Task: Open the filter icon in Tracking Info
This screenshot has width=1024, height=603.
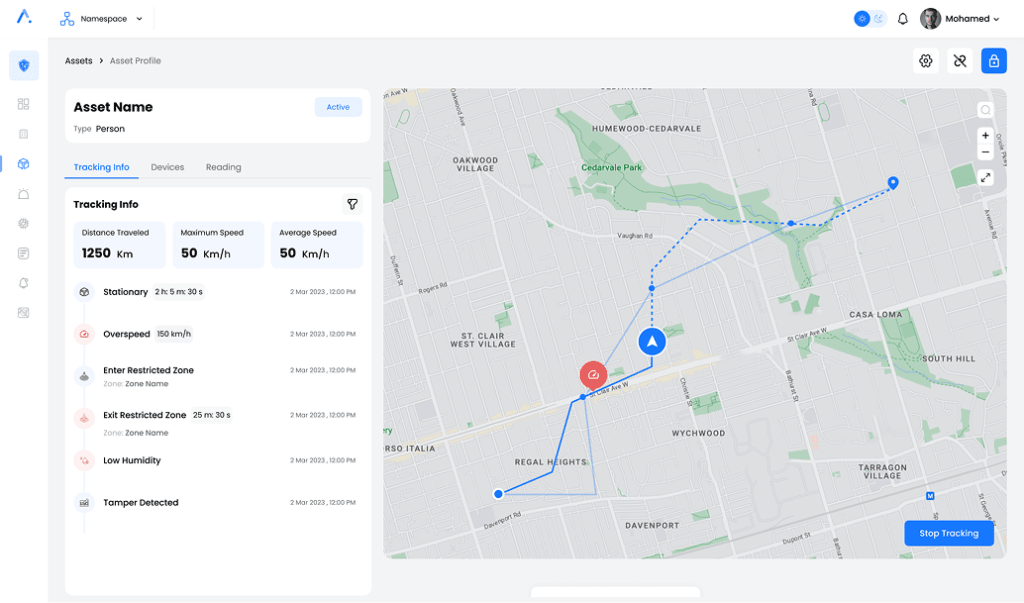Action: click(x=352, y=204)
